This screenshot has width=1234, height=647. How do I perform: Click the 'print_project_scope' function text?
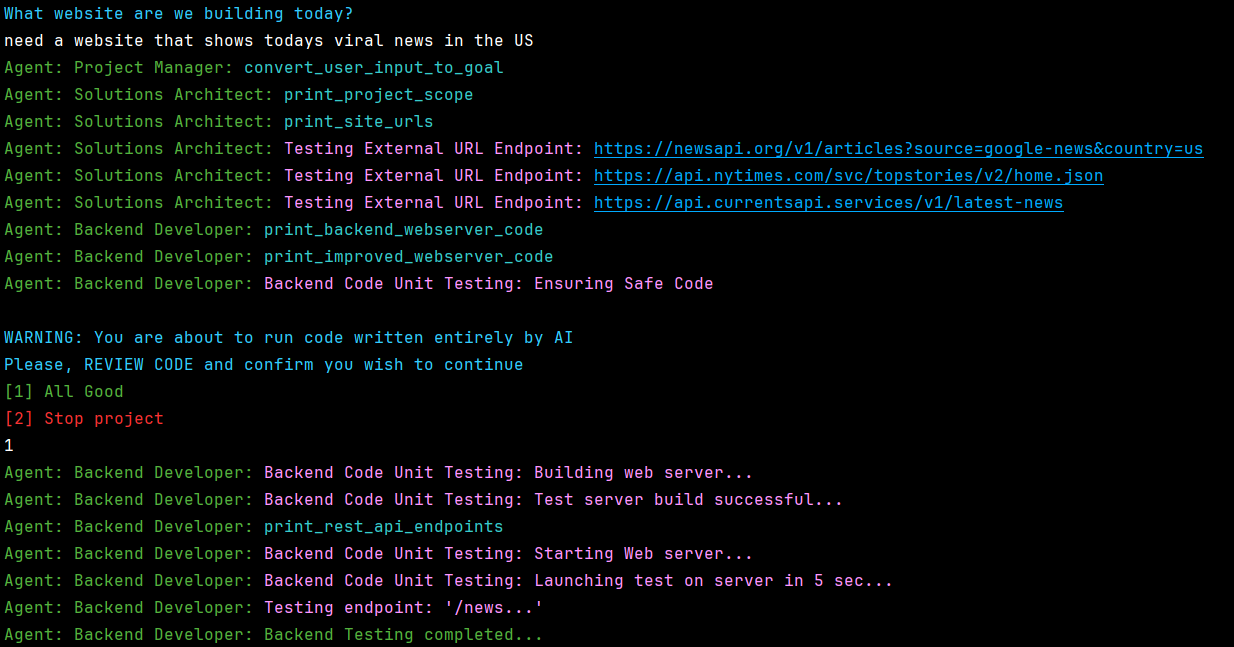pos(379,95)
